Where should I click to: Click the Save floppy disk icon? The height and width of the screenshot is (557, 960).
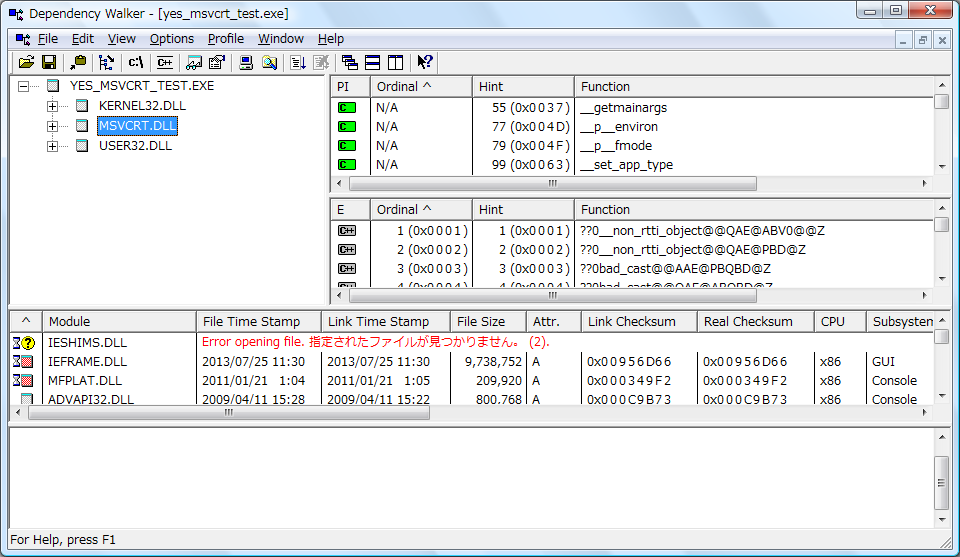pos(48,62)
